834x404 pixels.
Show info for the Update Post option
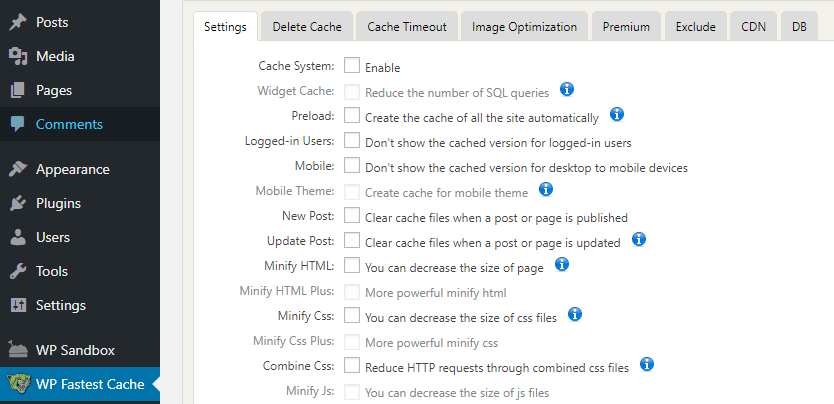click(x=639, y=239)
